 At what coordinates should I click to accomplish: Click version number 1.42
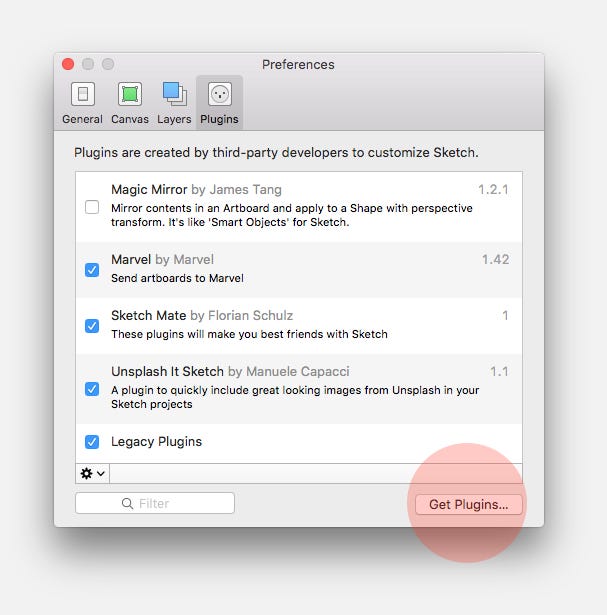(495, 260)
